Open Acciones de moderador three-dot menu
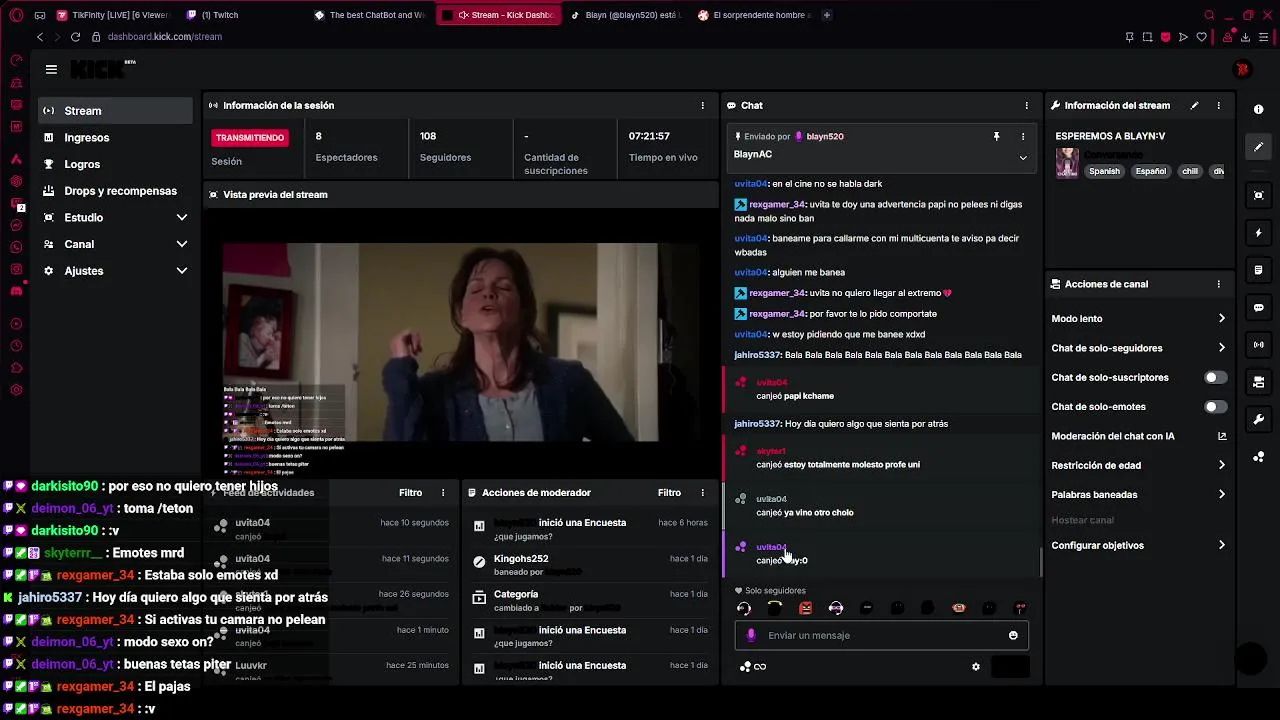 pos(702,493)
